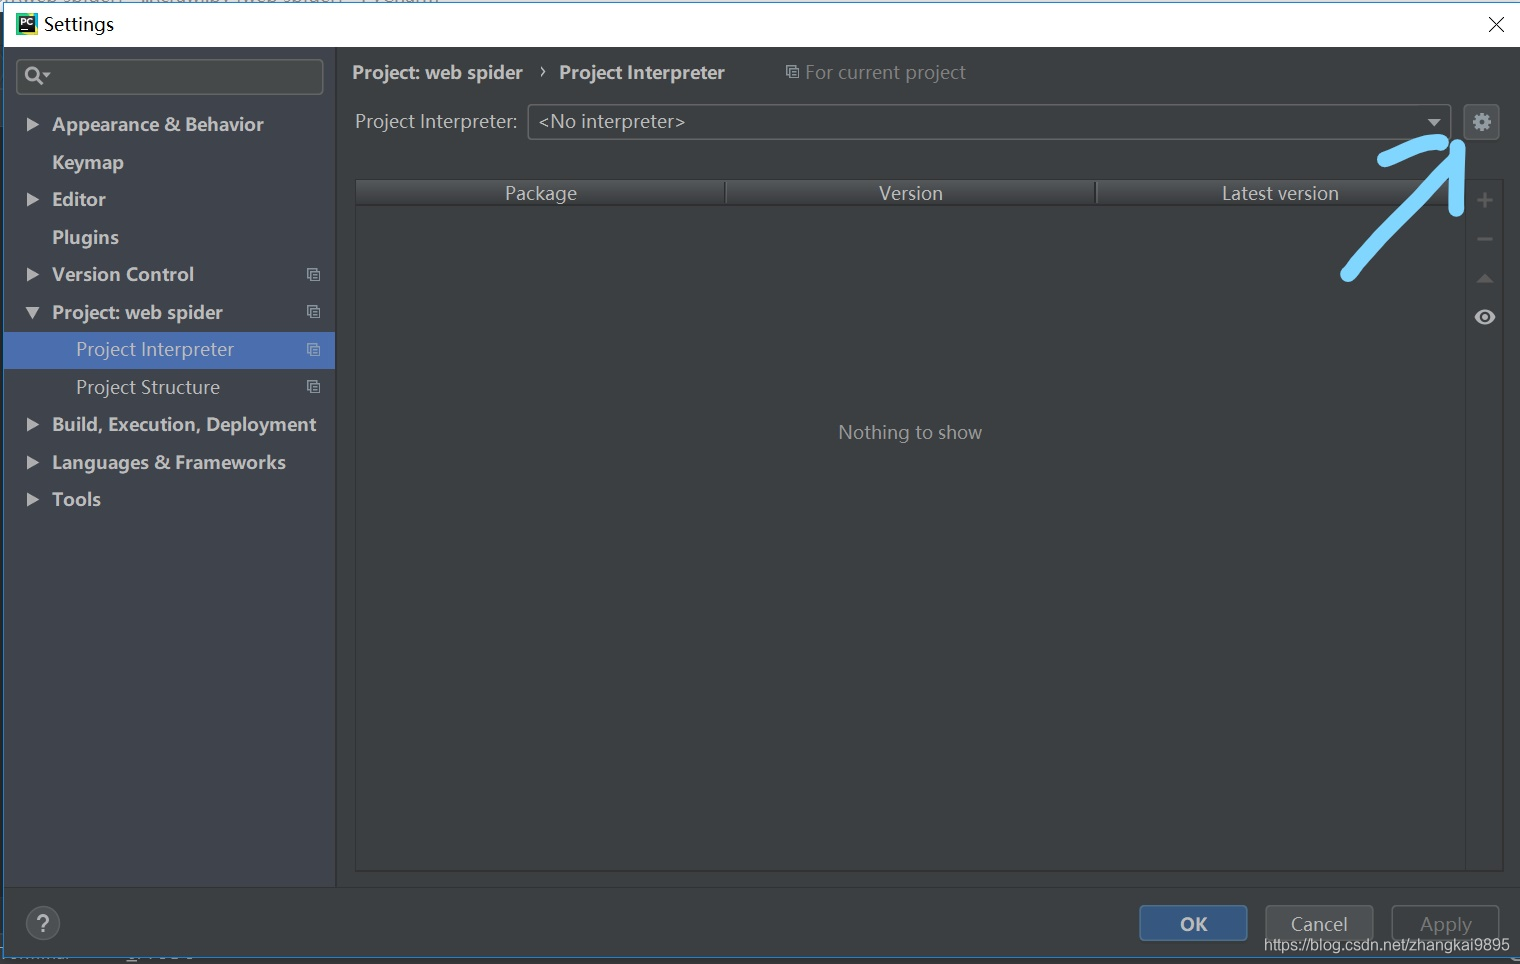Click the For current project icon
This screenshot has width=1520, height=964.
pyautogui.click(x=792, y=72)
